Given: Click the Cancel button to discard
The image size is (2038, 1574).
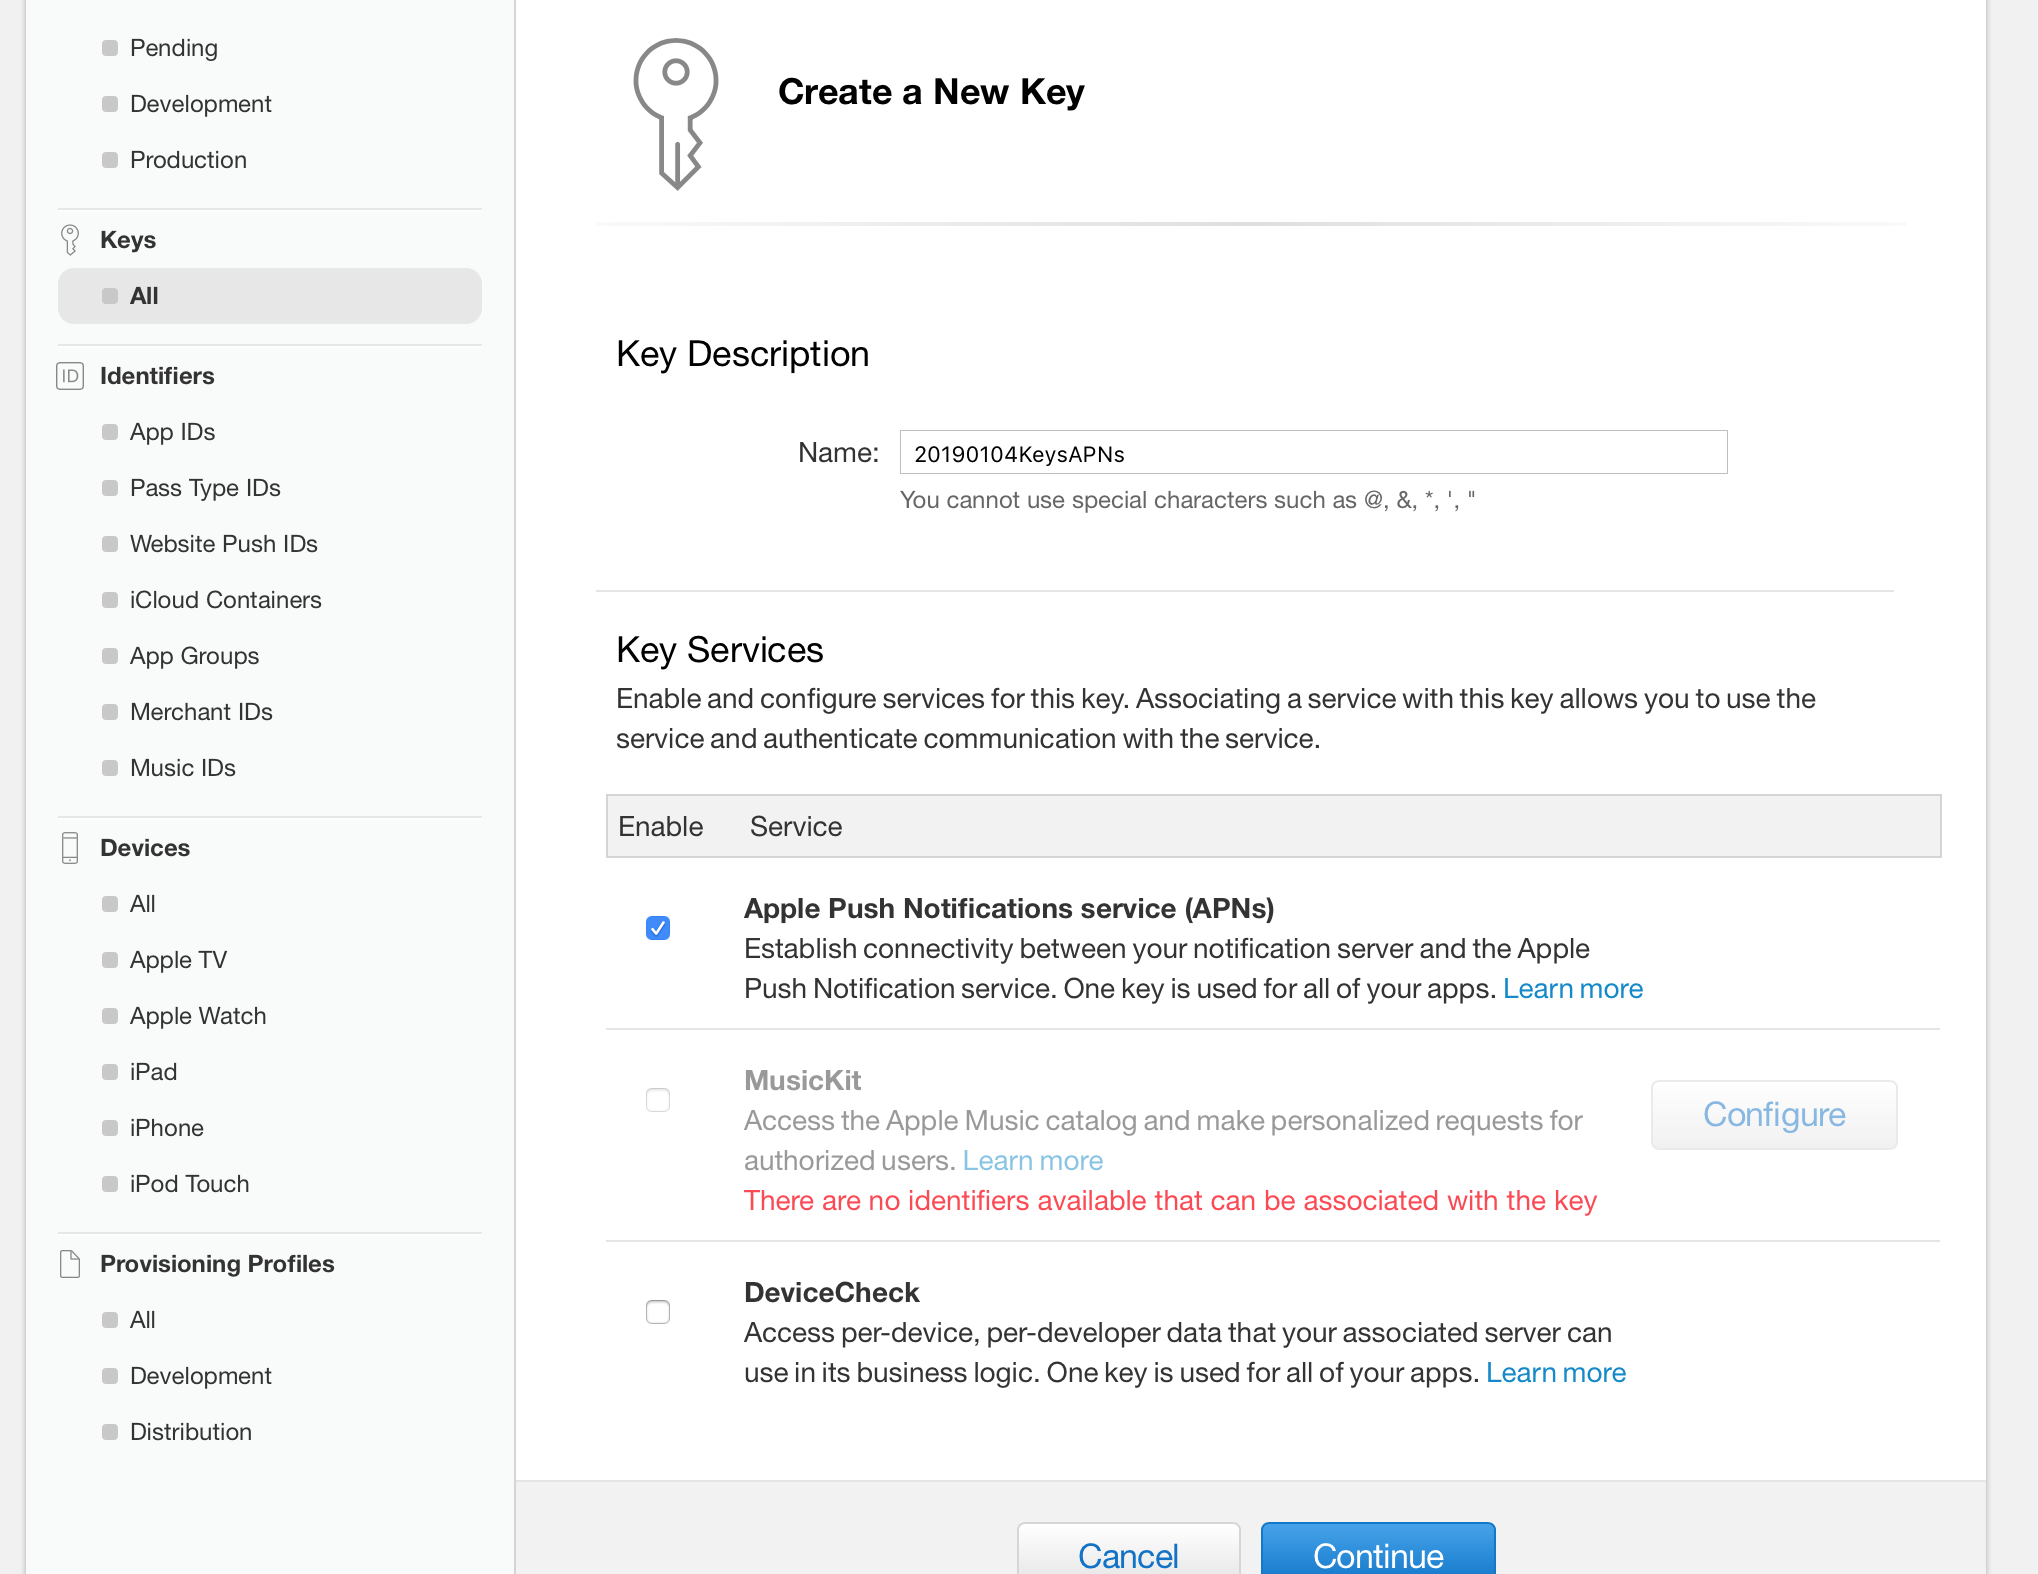Looking at the screenshot, I should 1127,1553.
